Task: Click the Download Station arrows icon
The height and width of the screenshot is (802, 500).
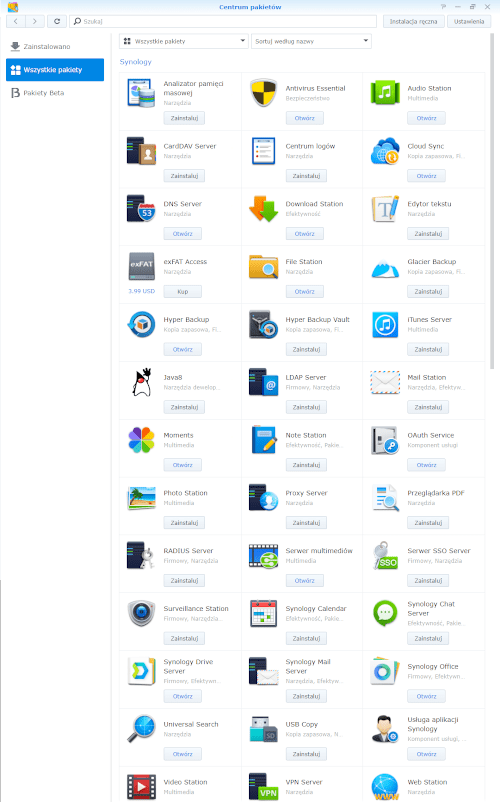Action: (263, 208)
